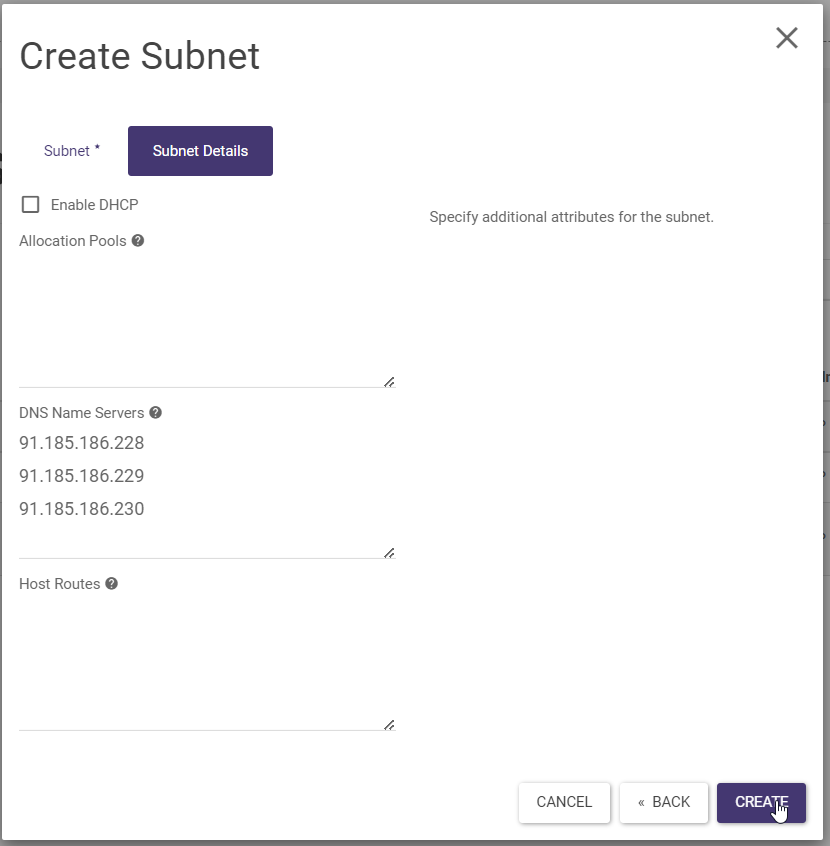Click the Host Routes textarea resize handle
This screenshot has height=846, width=830.
click(389, 724)
